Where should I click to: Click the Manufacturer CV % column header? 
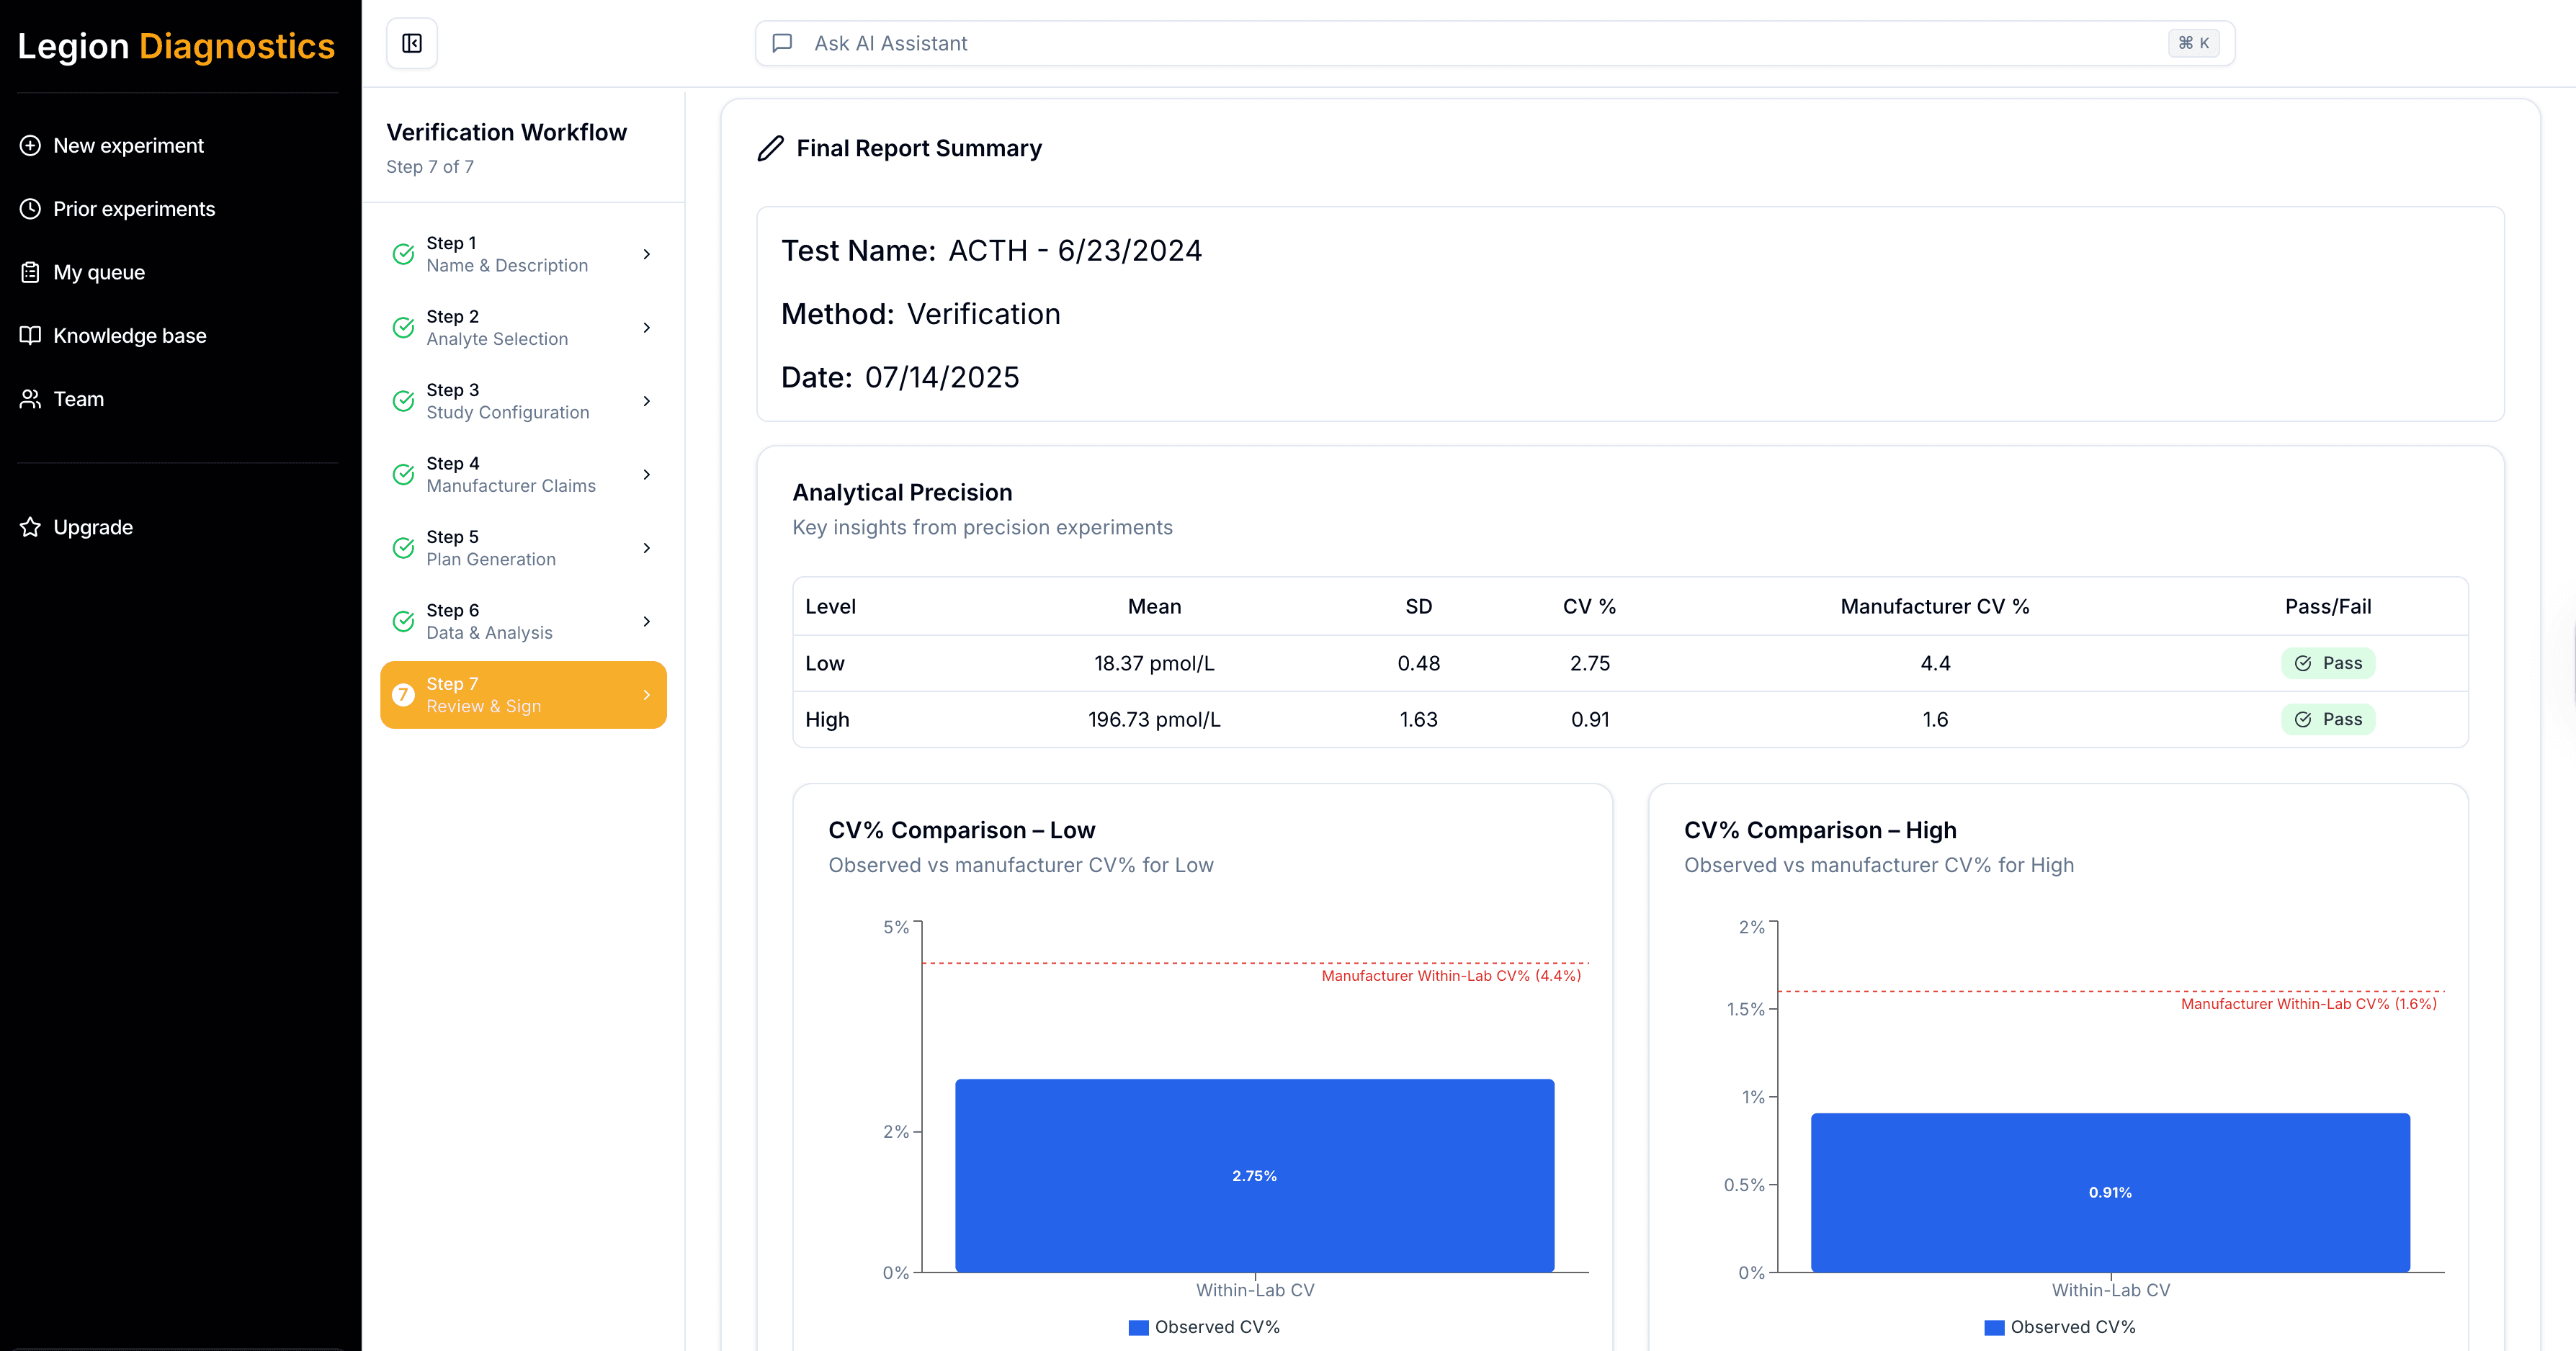click(1935, 606)
